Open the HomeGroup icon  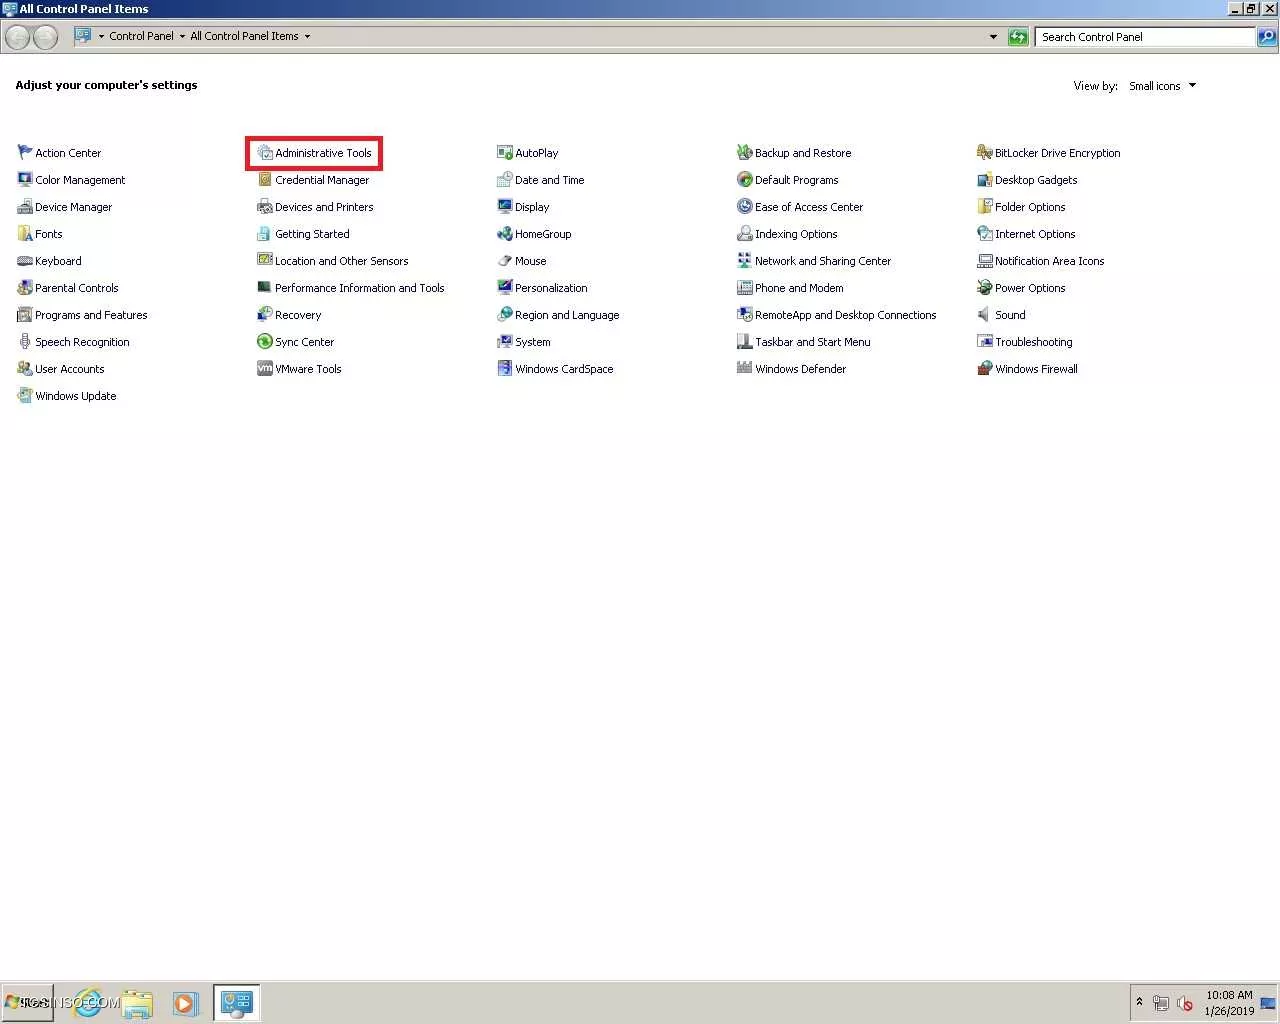point(505,233)
